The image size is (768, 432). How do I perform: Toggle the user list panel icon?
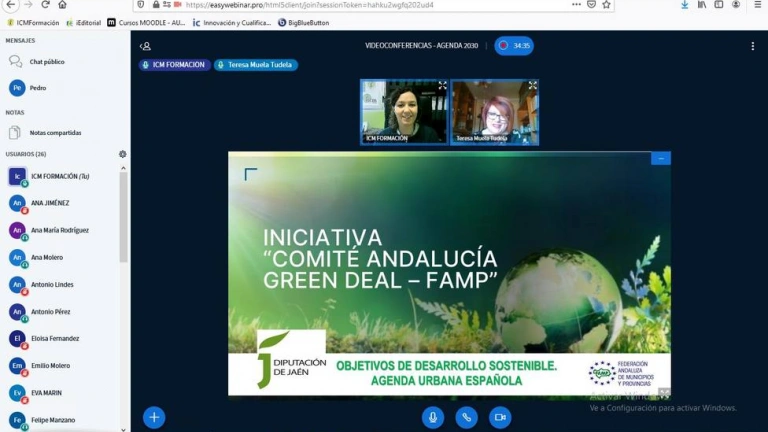click(x=146, y=46)
